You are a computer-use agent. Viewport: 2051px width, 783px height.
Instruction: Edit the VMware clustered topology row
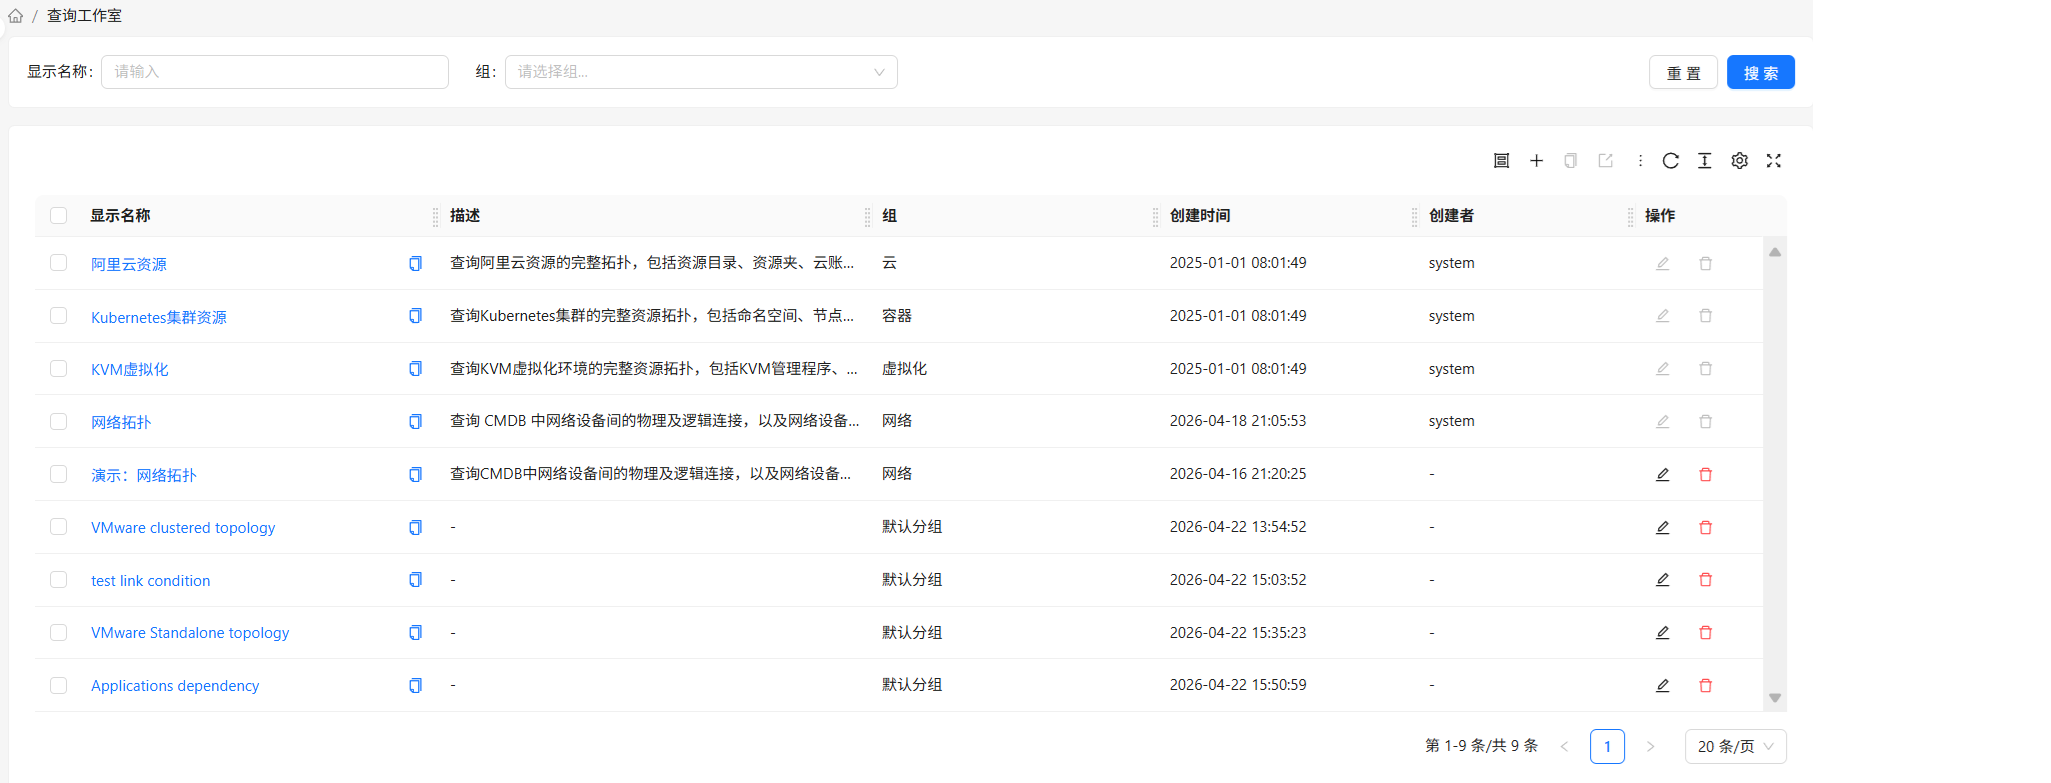tap(1663, 528)
